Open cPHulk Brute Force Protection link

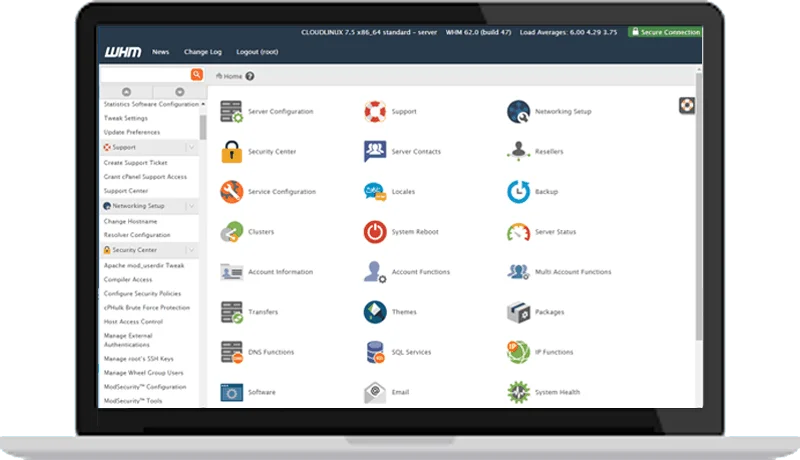pyautogui.click(x=146, y=308)
